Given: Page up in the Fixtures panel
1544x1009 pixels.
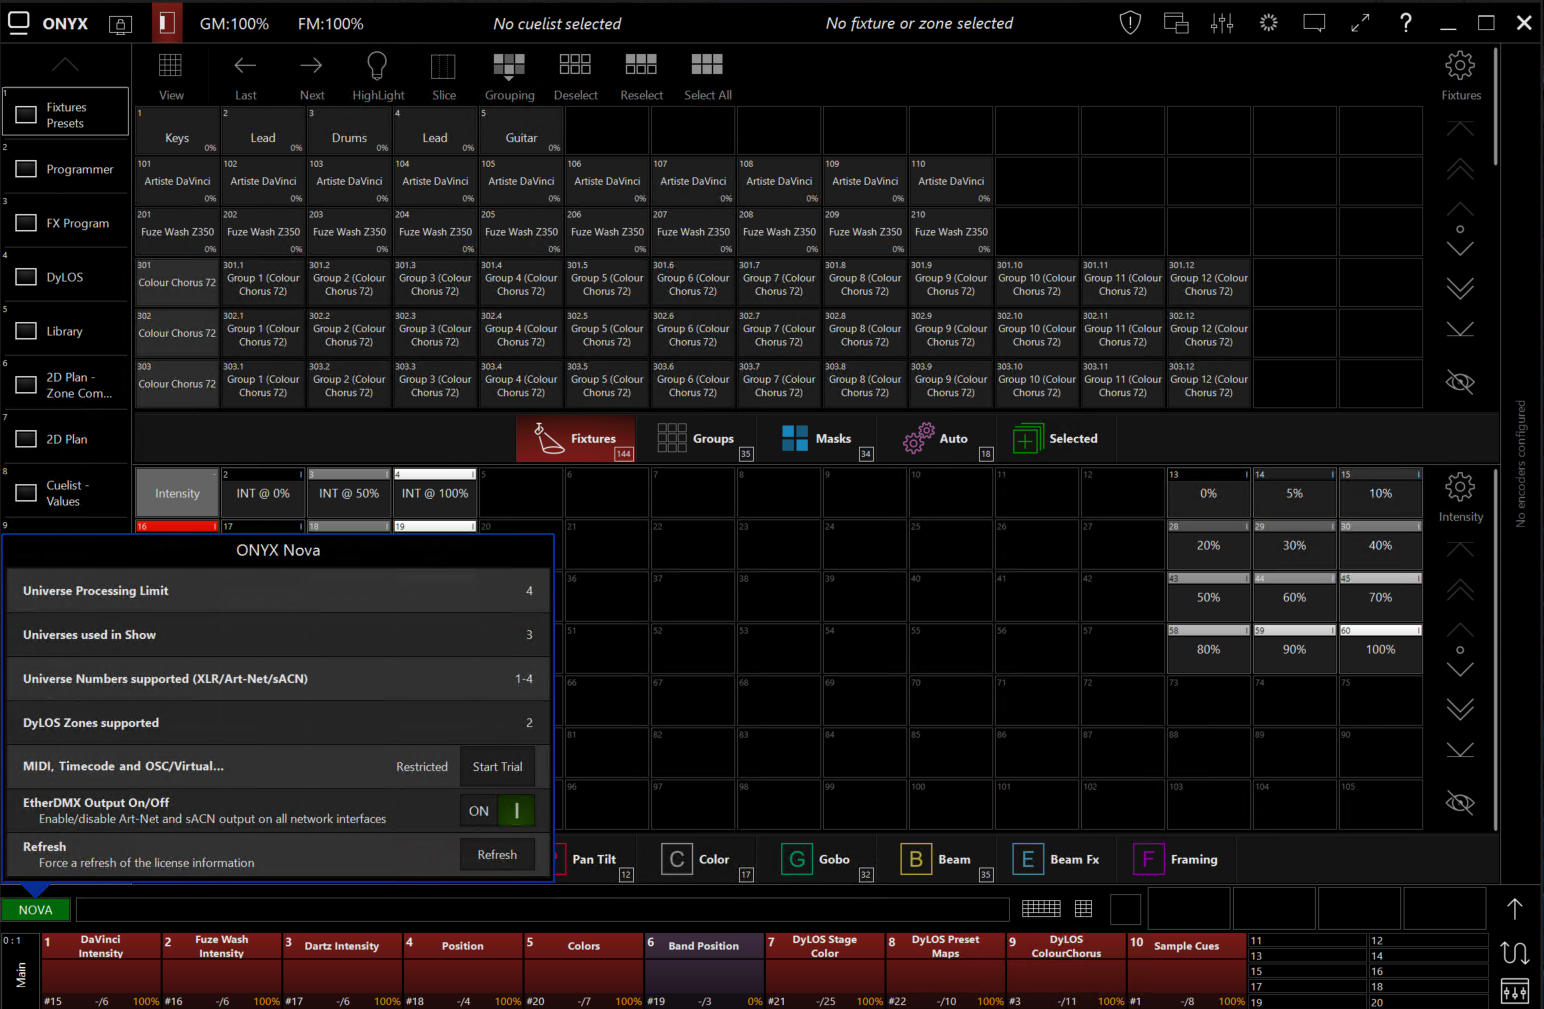Looking at the screenshot, I should [x=1460, y=169].
